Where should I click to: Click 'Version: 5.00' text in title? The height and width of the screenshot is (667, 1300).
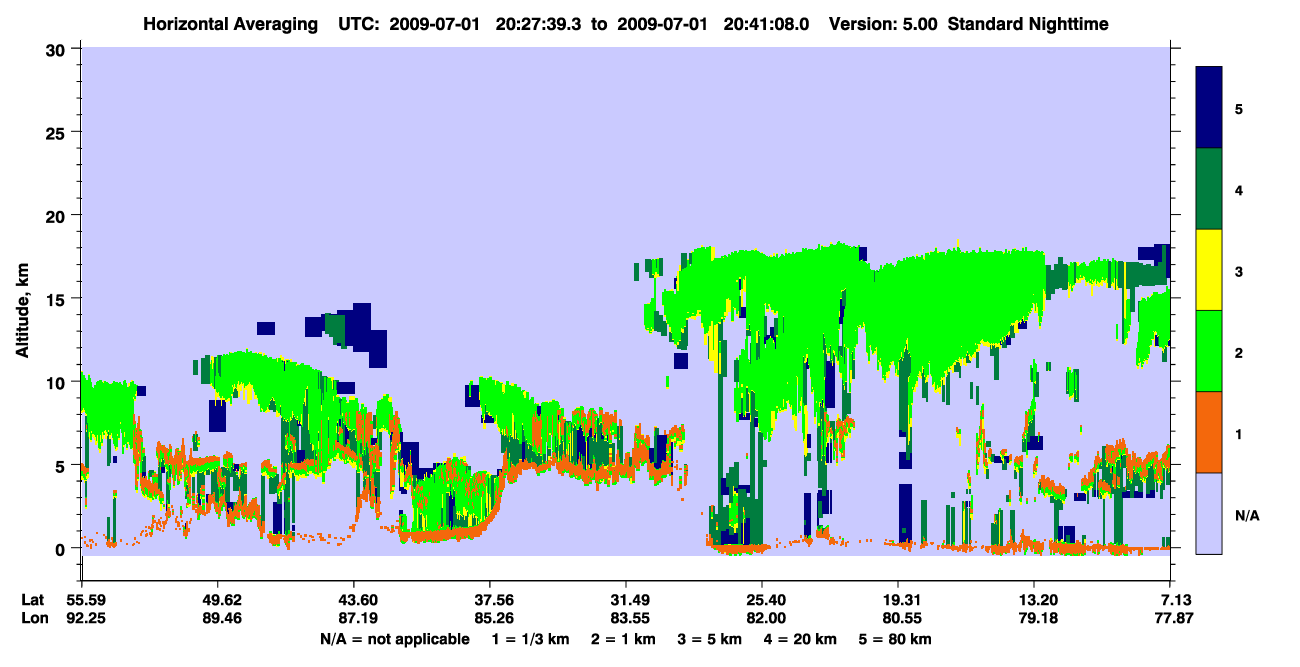coord(883,24)
